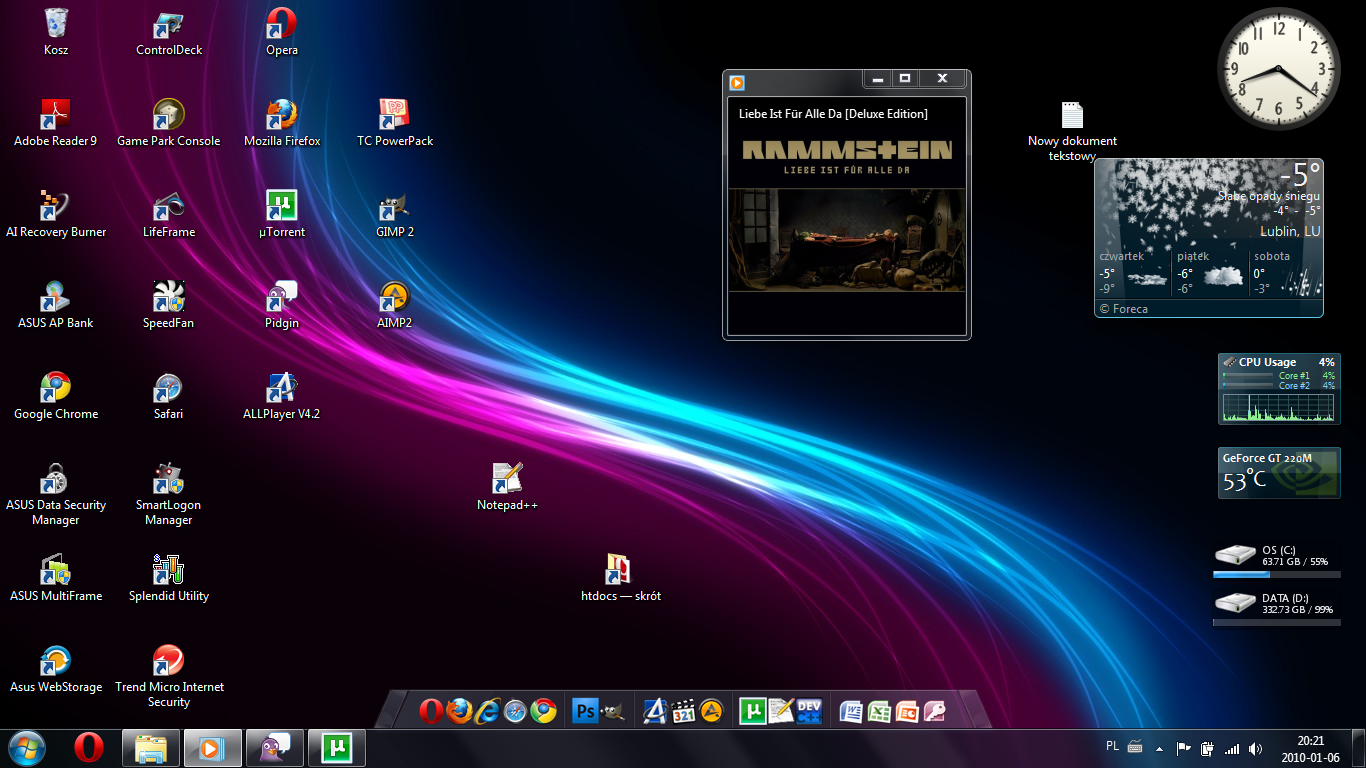Image resolution: width=1366 pixels, height=768 pixels.
Task: Open the GIMP 2 desktop shortcut
Action: pos(395,207)
